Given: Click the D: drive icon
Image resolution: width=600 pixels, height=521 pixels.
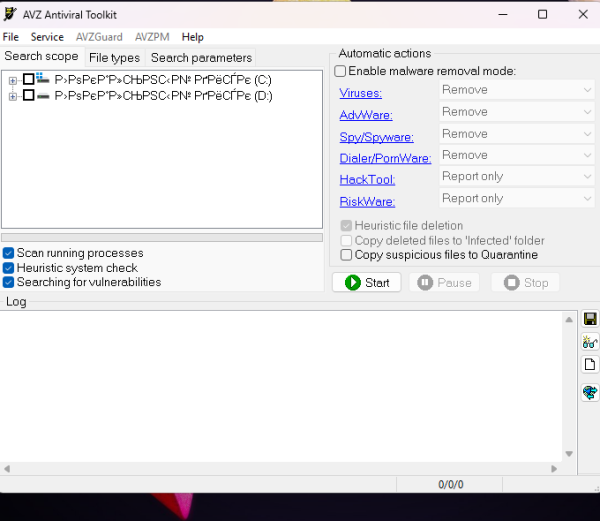Looking at the screenshot, I should tap(43, 96).
